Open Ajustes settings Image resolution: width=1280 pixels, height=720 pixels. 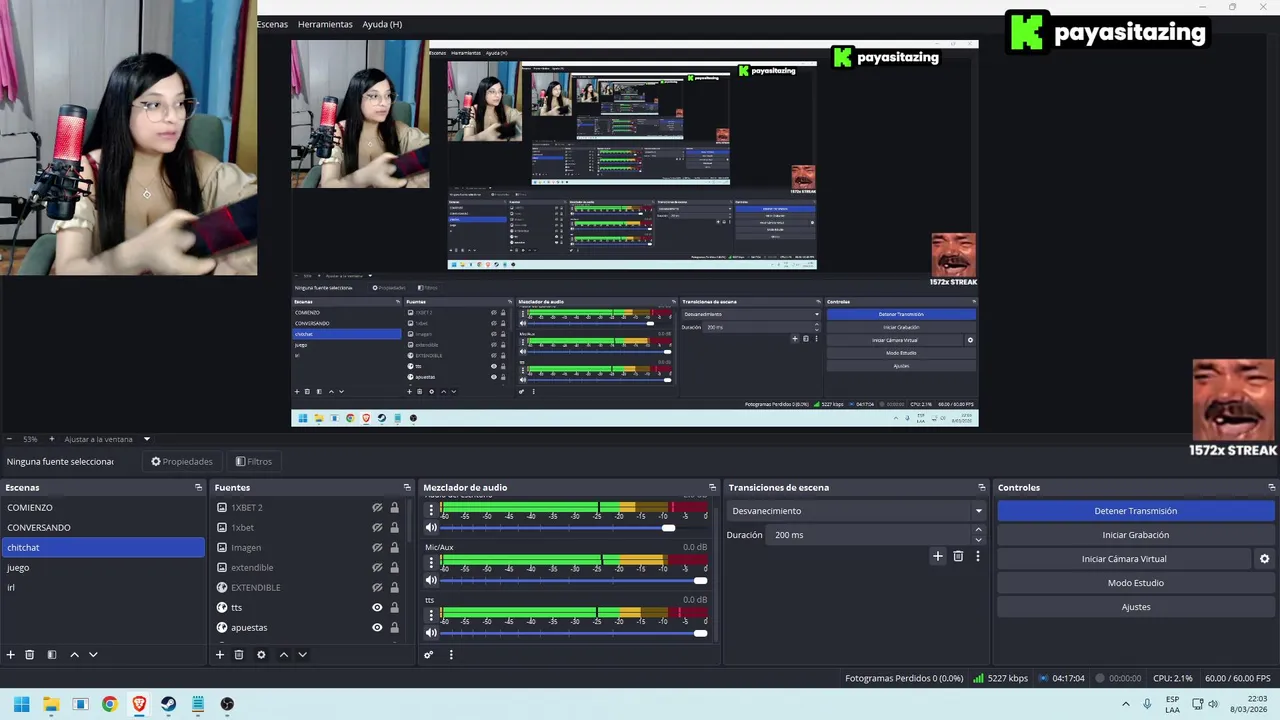[x=1135, y=607]
